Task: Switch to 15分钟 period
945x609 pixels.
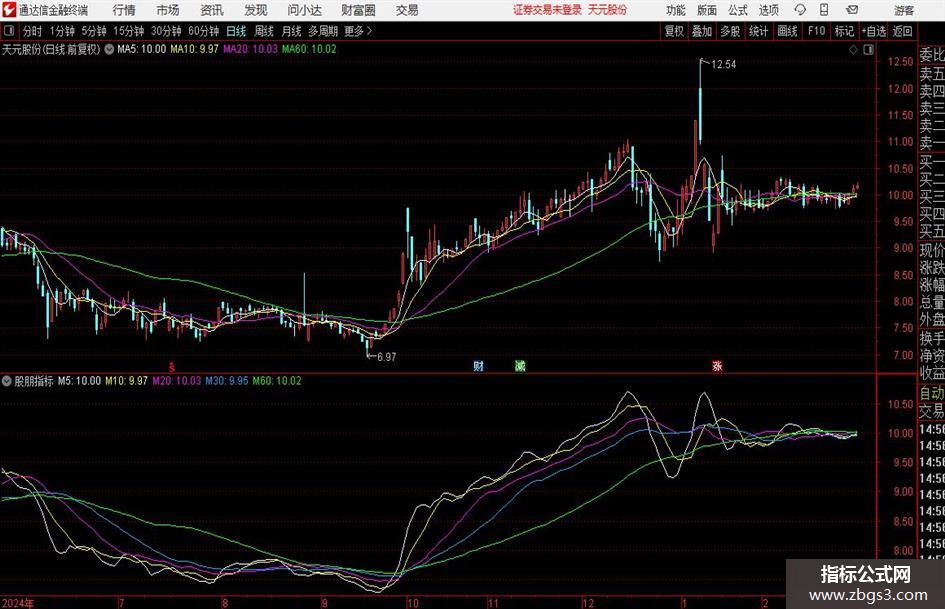Action: tap(128, 31)
